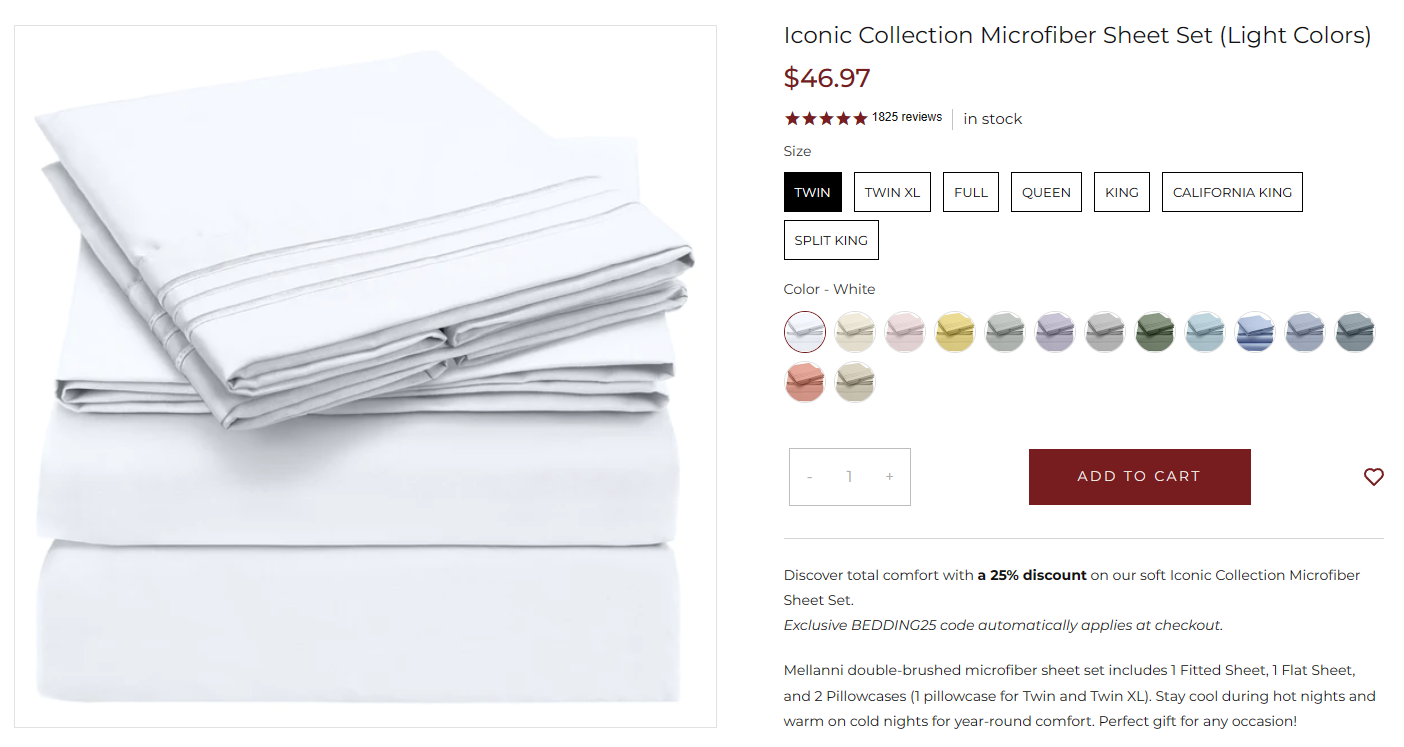Choose the pink sheet color swatch
Viewport: 1404px width, 747px height.
coord(905,331)
